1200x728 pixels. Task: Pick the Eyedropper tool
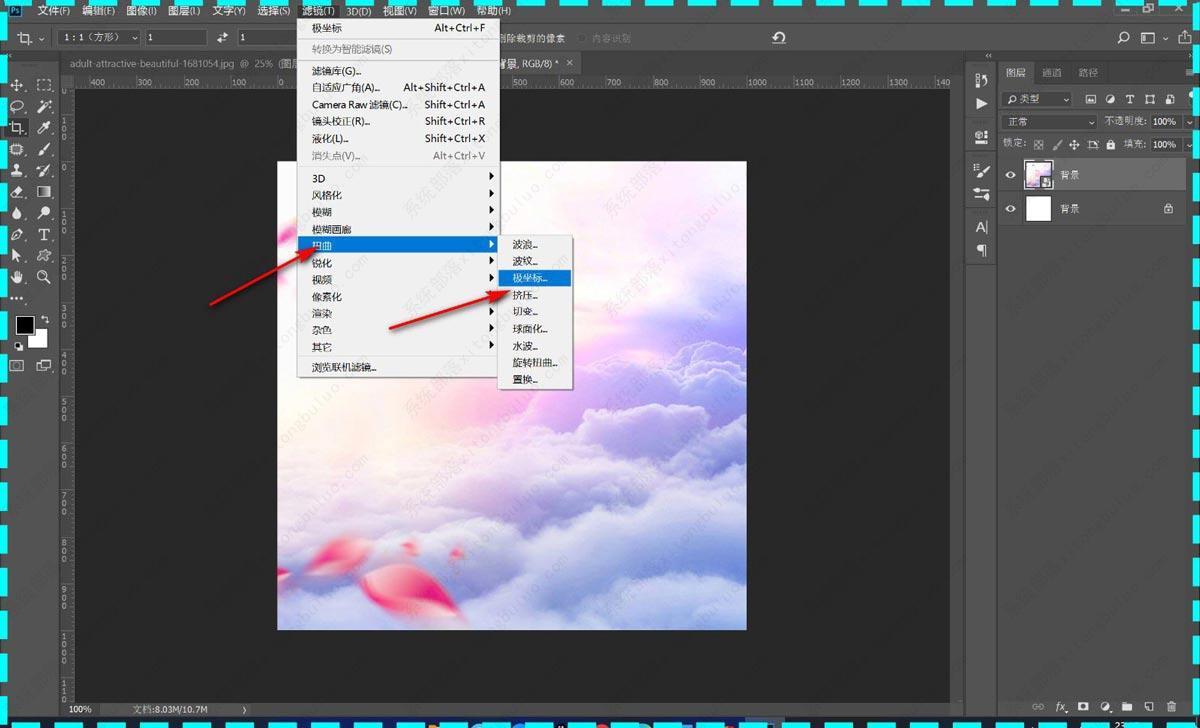[44, 128]
